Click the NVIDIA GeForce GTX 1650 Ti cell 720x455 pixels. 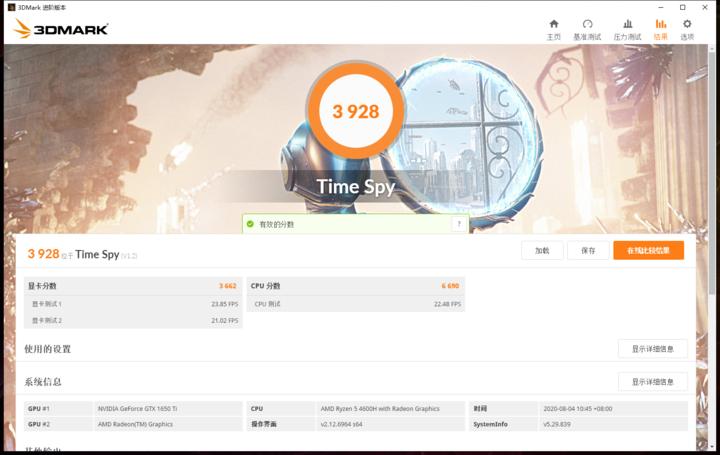click(x=168, y=409)
